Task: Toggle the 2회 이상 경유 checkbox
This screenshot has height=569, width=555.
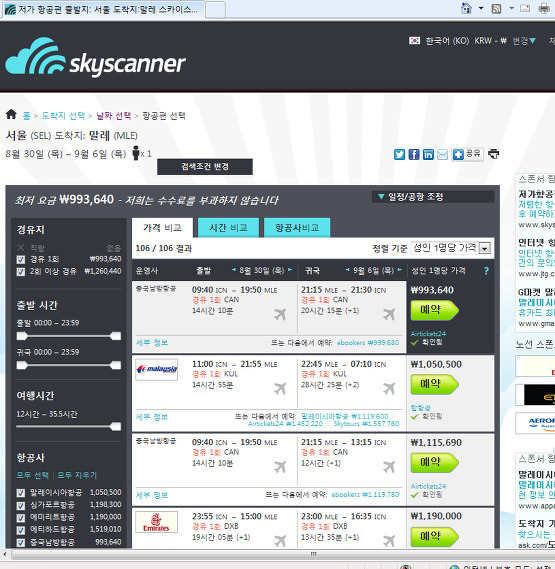Action: pyautogui.click(x=21, y=272)
